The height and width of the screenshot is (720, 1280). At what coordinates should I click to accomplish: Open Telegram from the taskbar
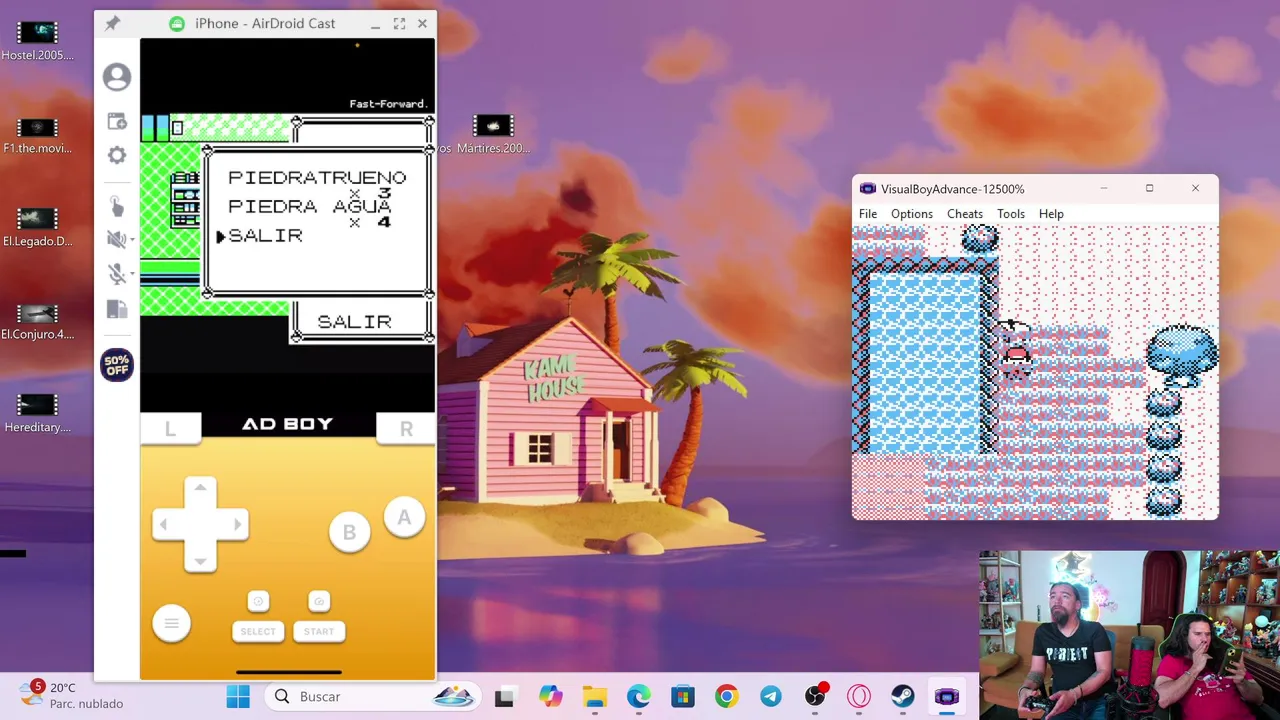[771, 697]
